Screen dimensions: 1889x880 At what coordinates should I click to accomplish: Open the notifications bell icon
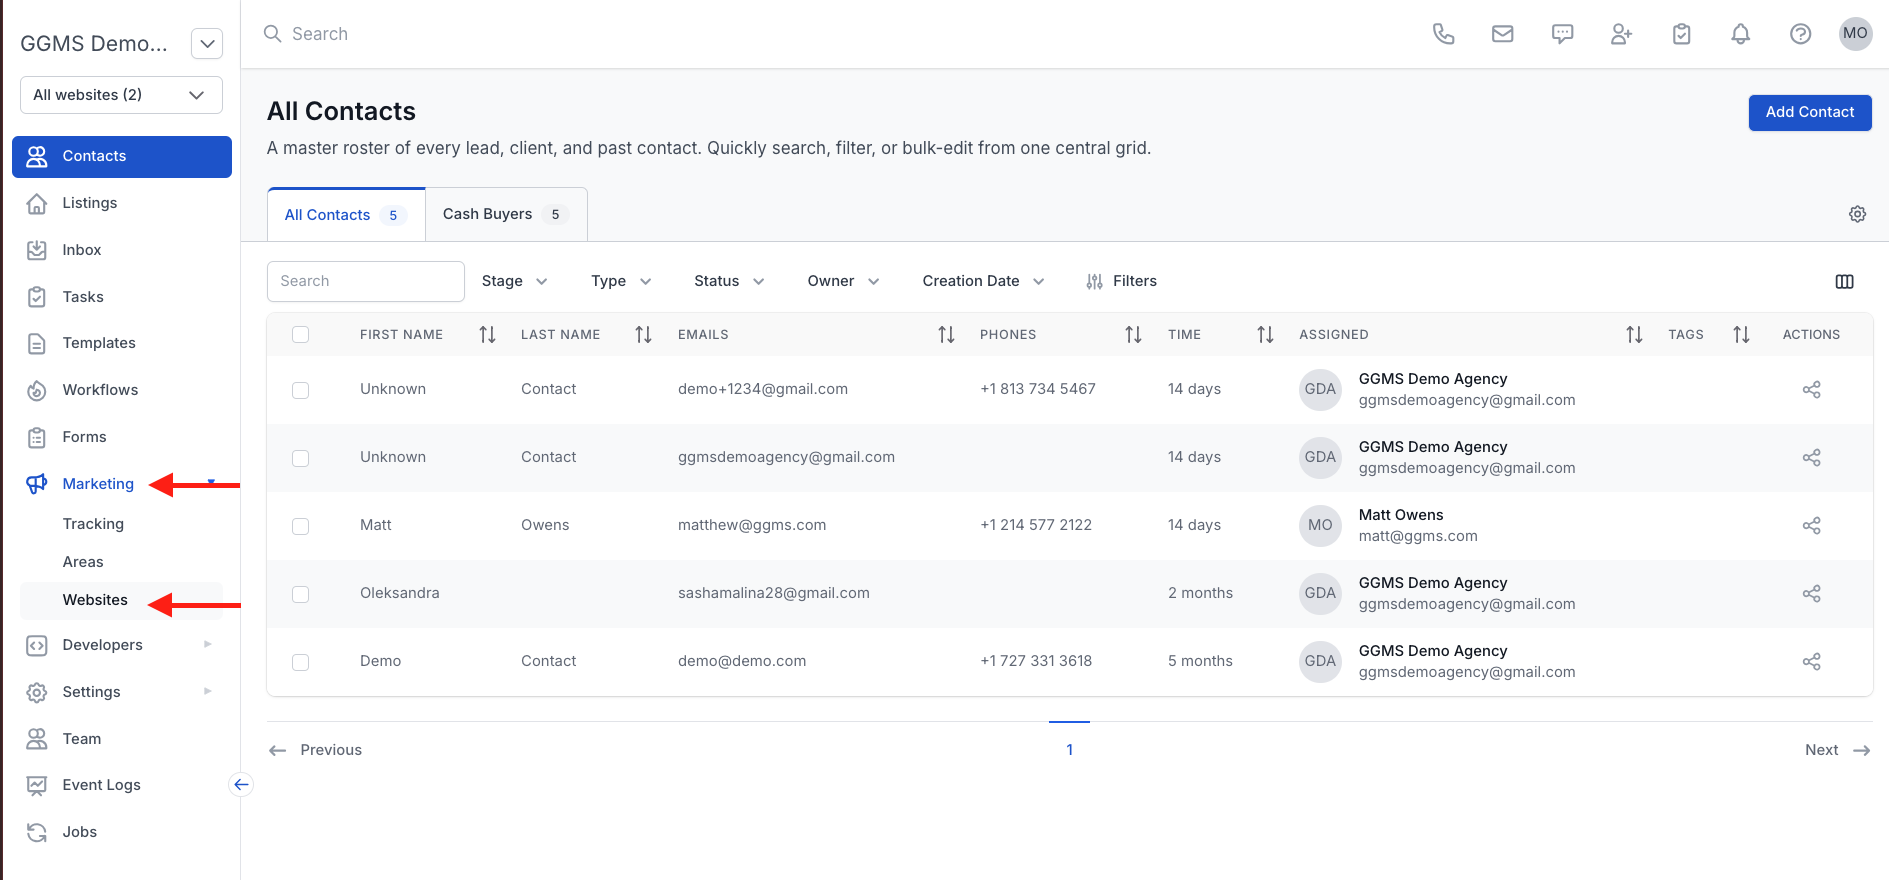(x=1740, y=34)
